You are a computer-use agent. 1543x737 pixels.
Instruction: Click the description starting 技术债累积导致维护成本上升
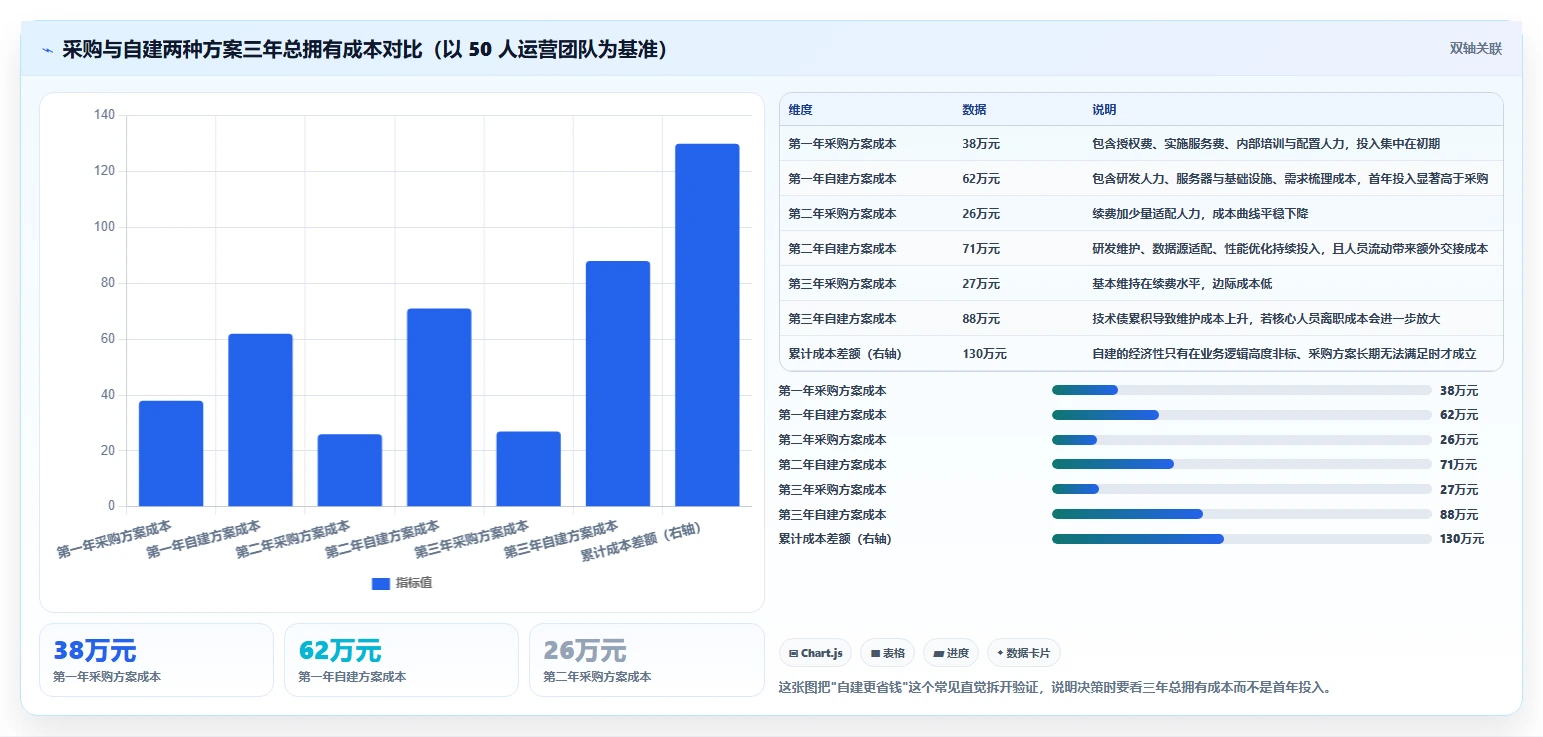1266,319
